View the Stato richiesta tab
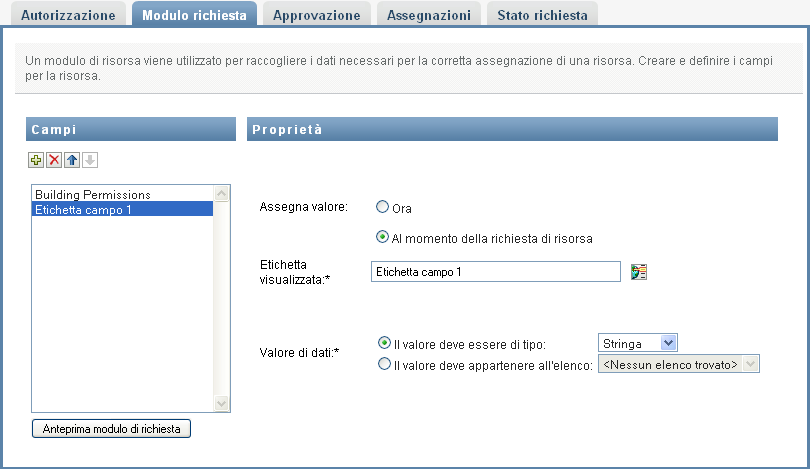The height and width of the screenshot is (469, 810). coord(541,15)
